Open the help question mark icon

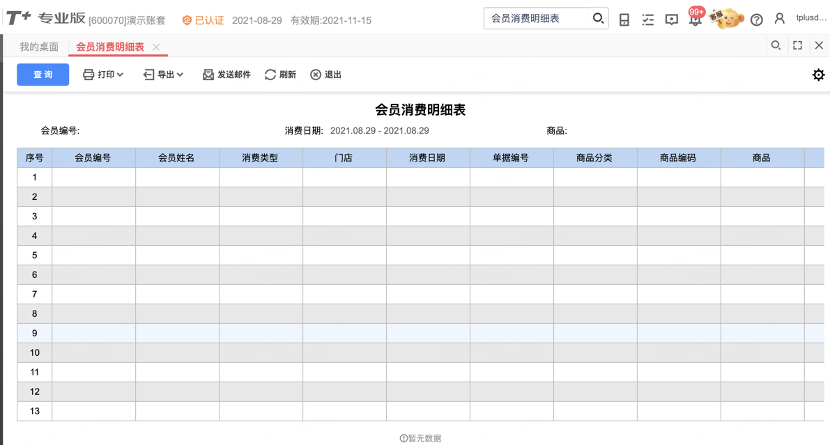[757, 20]
